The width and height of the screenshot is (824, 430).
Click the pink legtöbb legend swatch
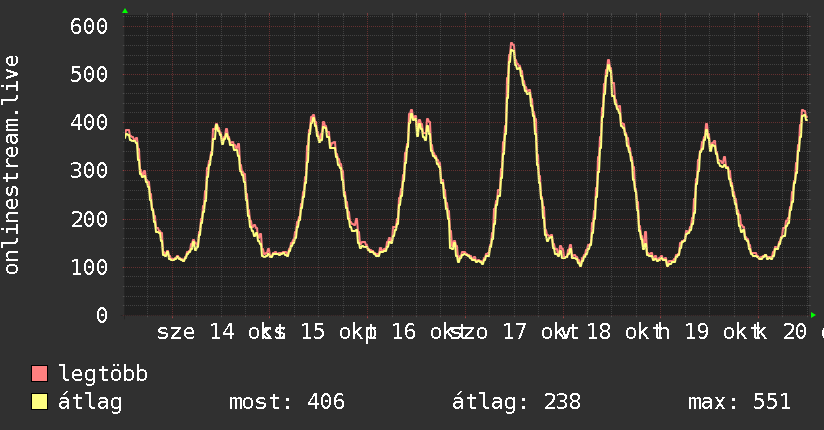point(39,373)
